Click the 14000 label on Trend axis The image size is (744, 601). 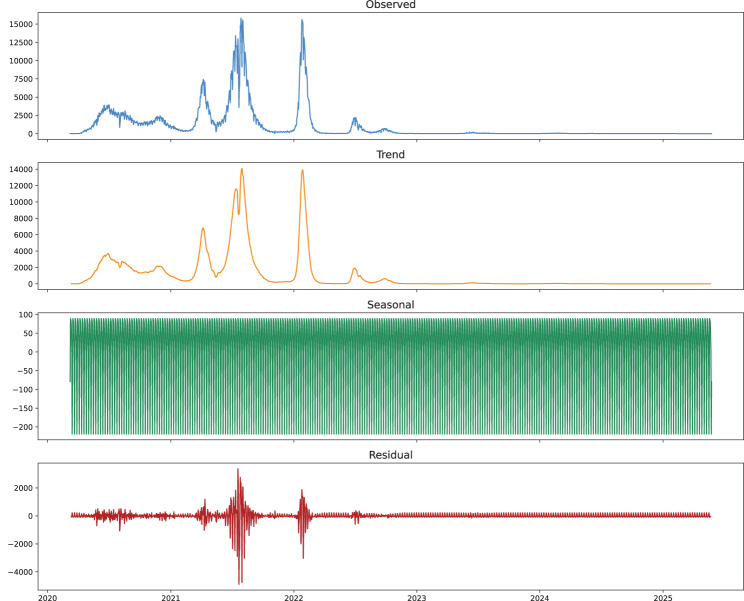pyautogui.click(x=21, y=169)
